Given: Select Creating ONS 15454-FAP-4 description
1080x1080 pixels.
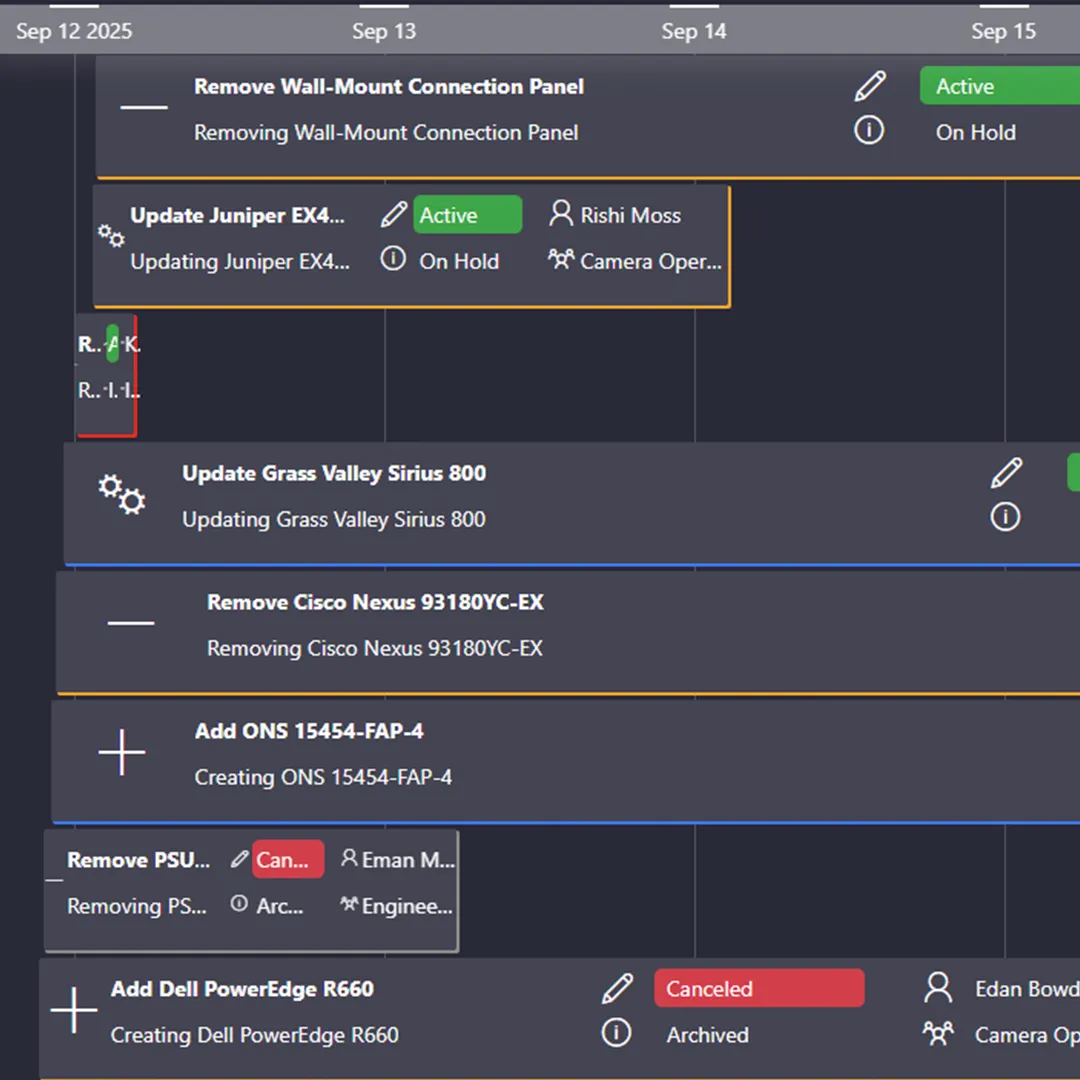Looking at the screenshot, I should click(x=323, y=777).
